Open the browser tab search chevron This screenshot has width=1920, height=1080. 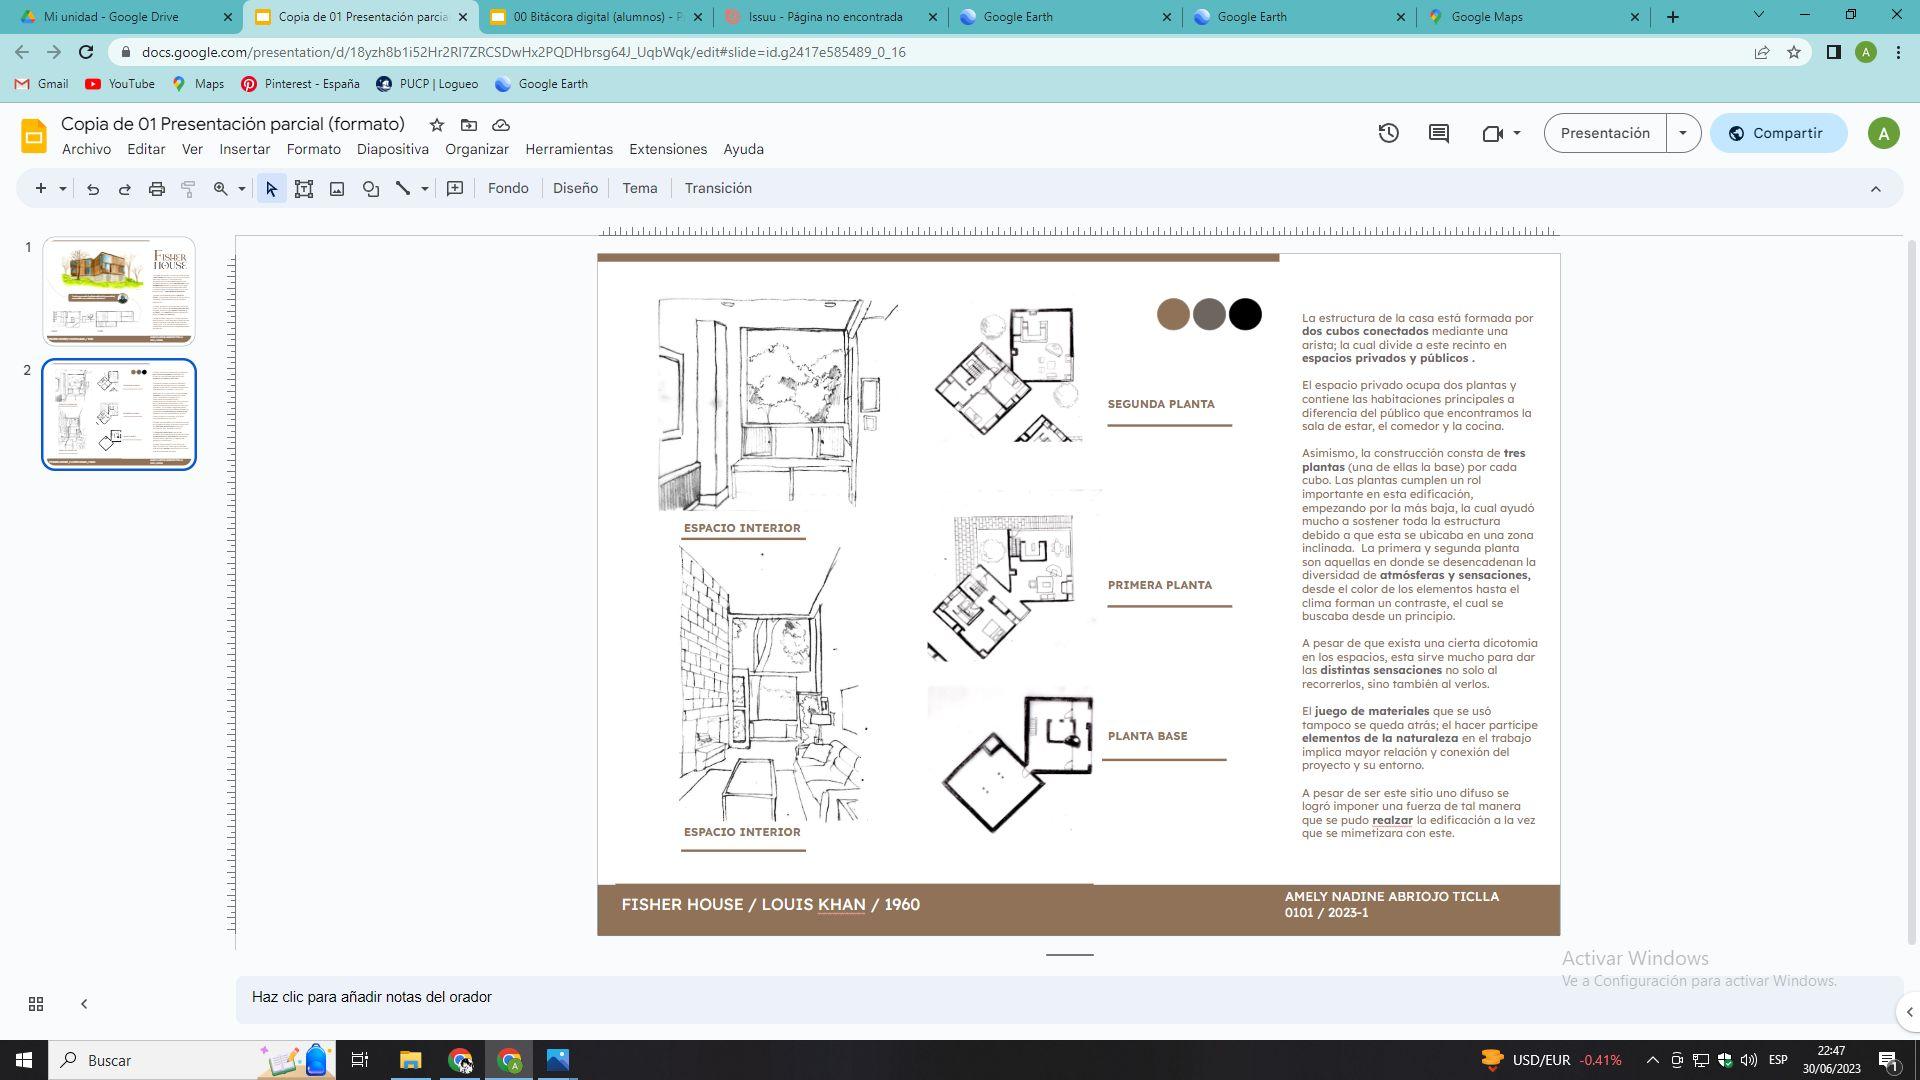1759,15
